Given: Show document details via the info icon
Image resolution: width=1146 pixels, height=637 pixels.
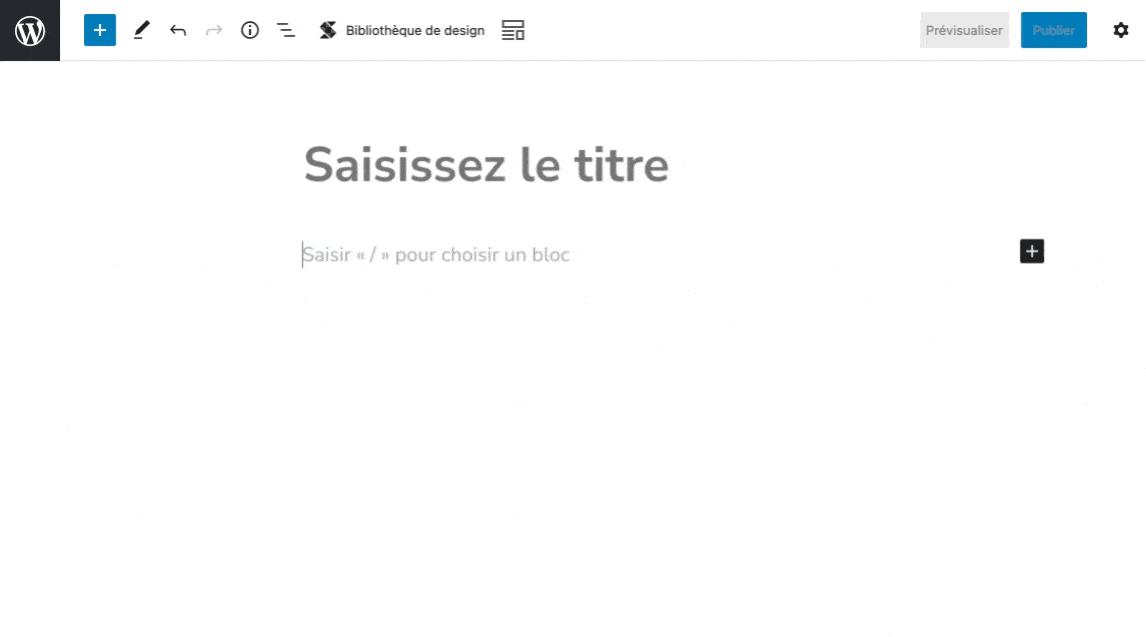Looking at the screenshot, I should [250, 30].
